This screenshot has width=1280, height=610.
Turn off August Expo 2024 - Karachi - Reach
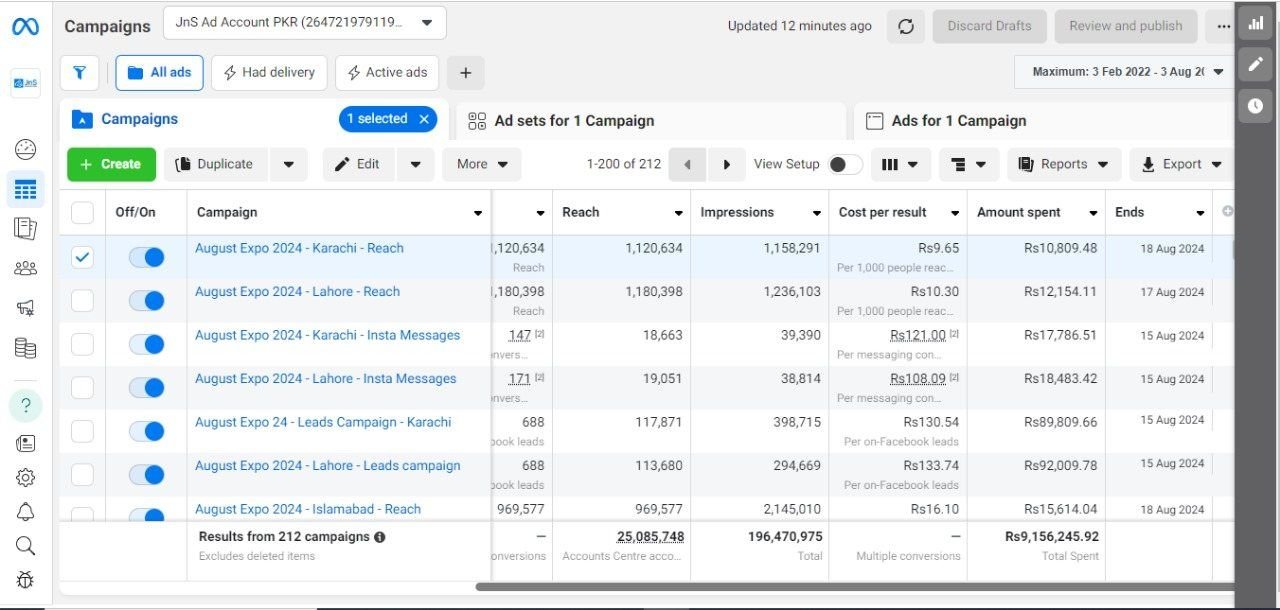tap(146, 257)
